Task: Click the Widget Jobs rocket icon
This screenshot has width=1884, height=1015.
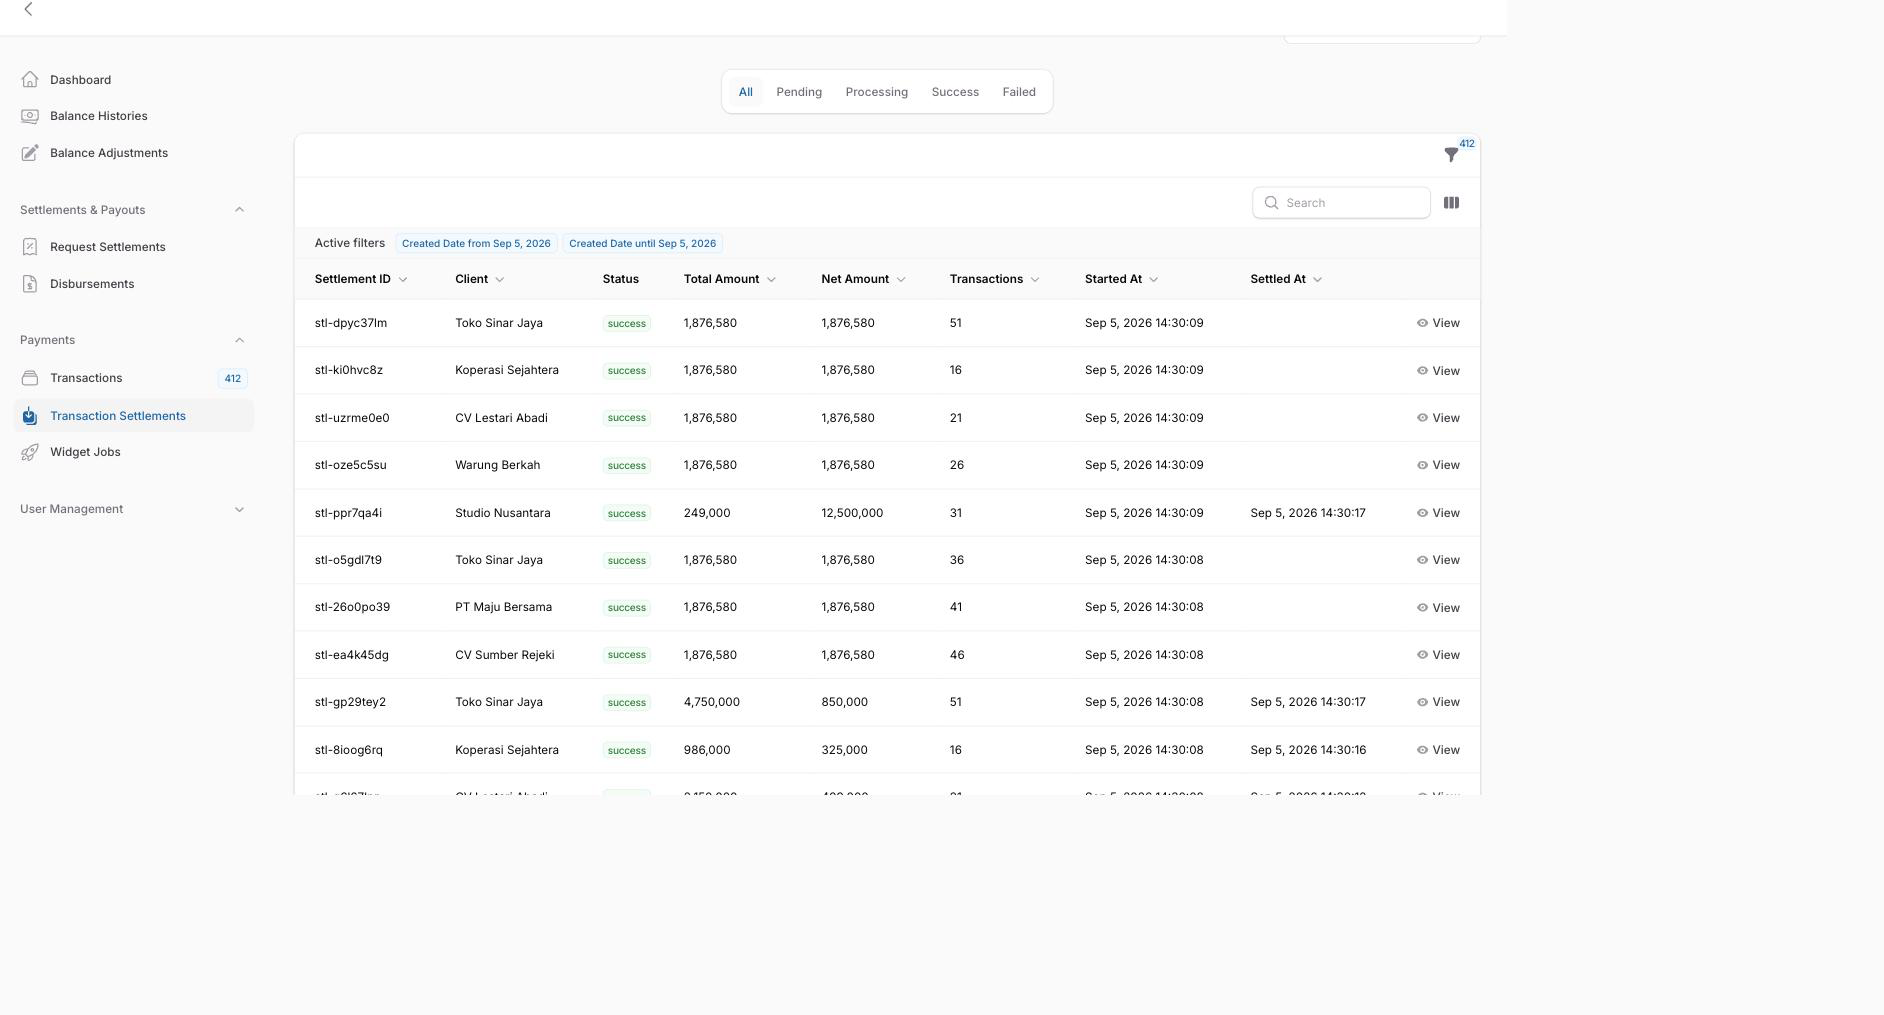Action: [30, 452]
